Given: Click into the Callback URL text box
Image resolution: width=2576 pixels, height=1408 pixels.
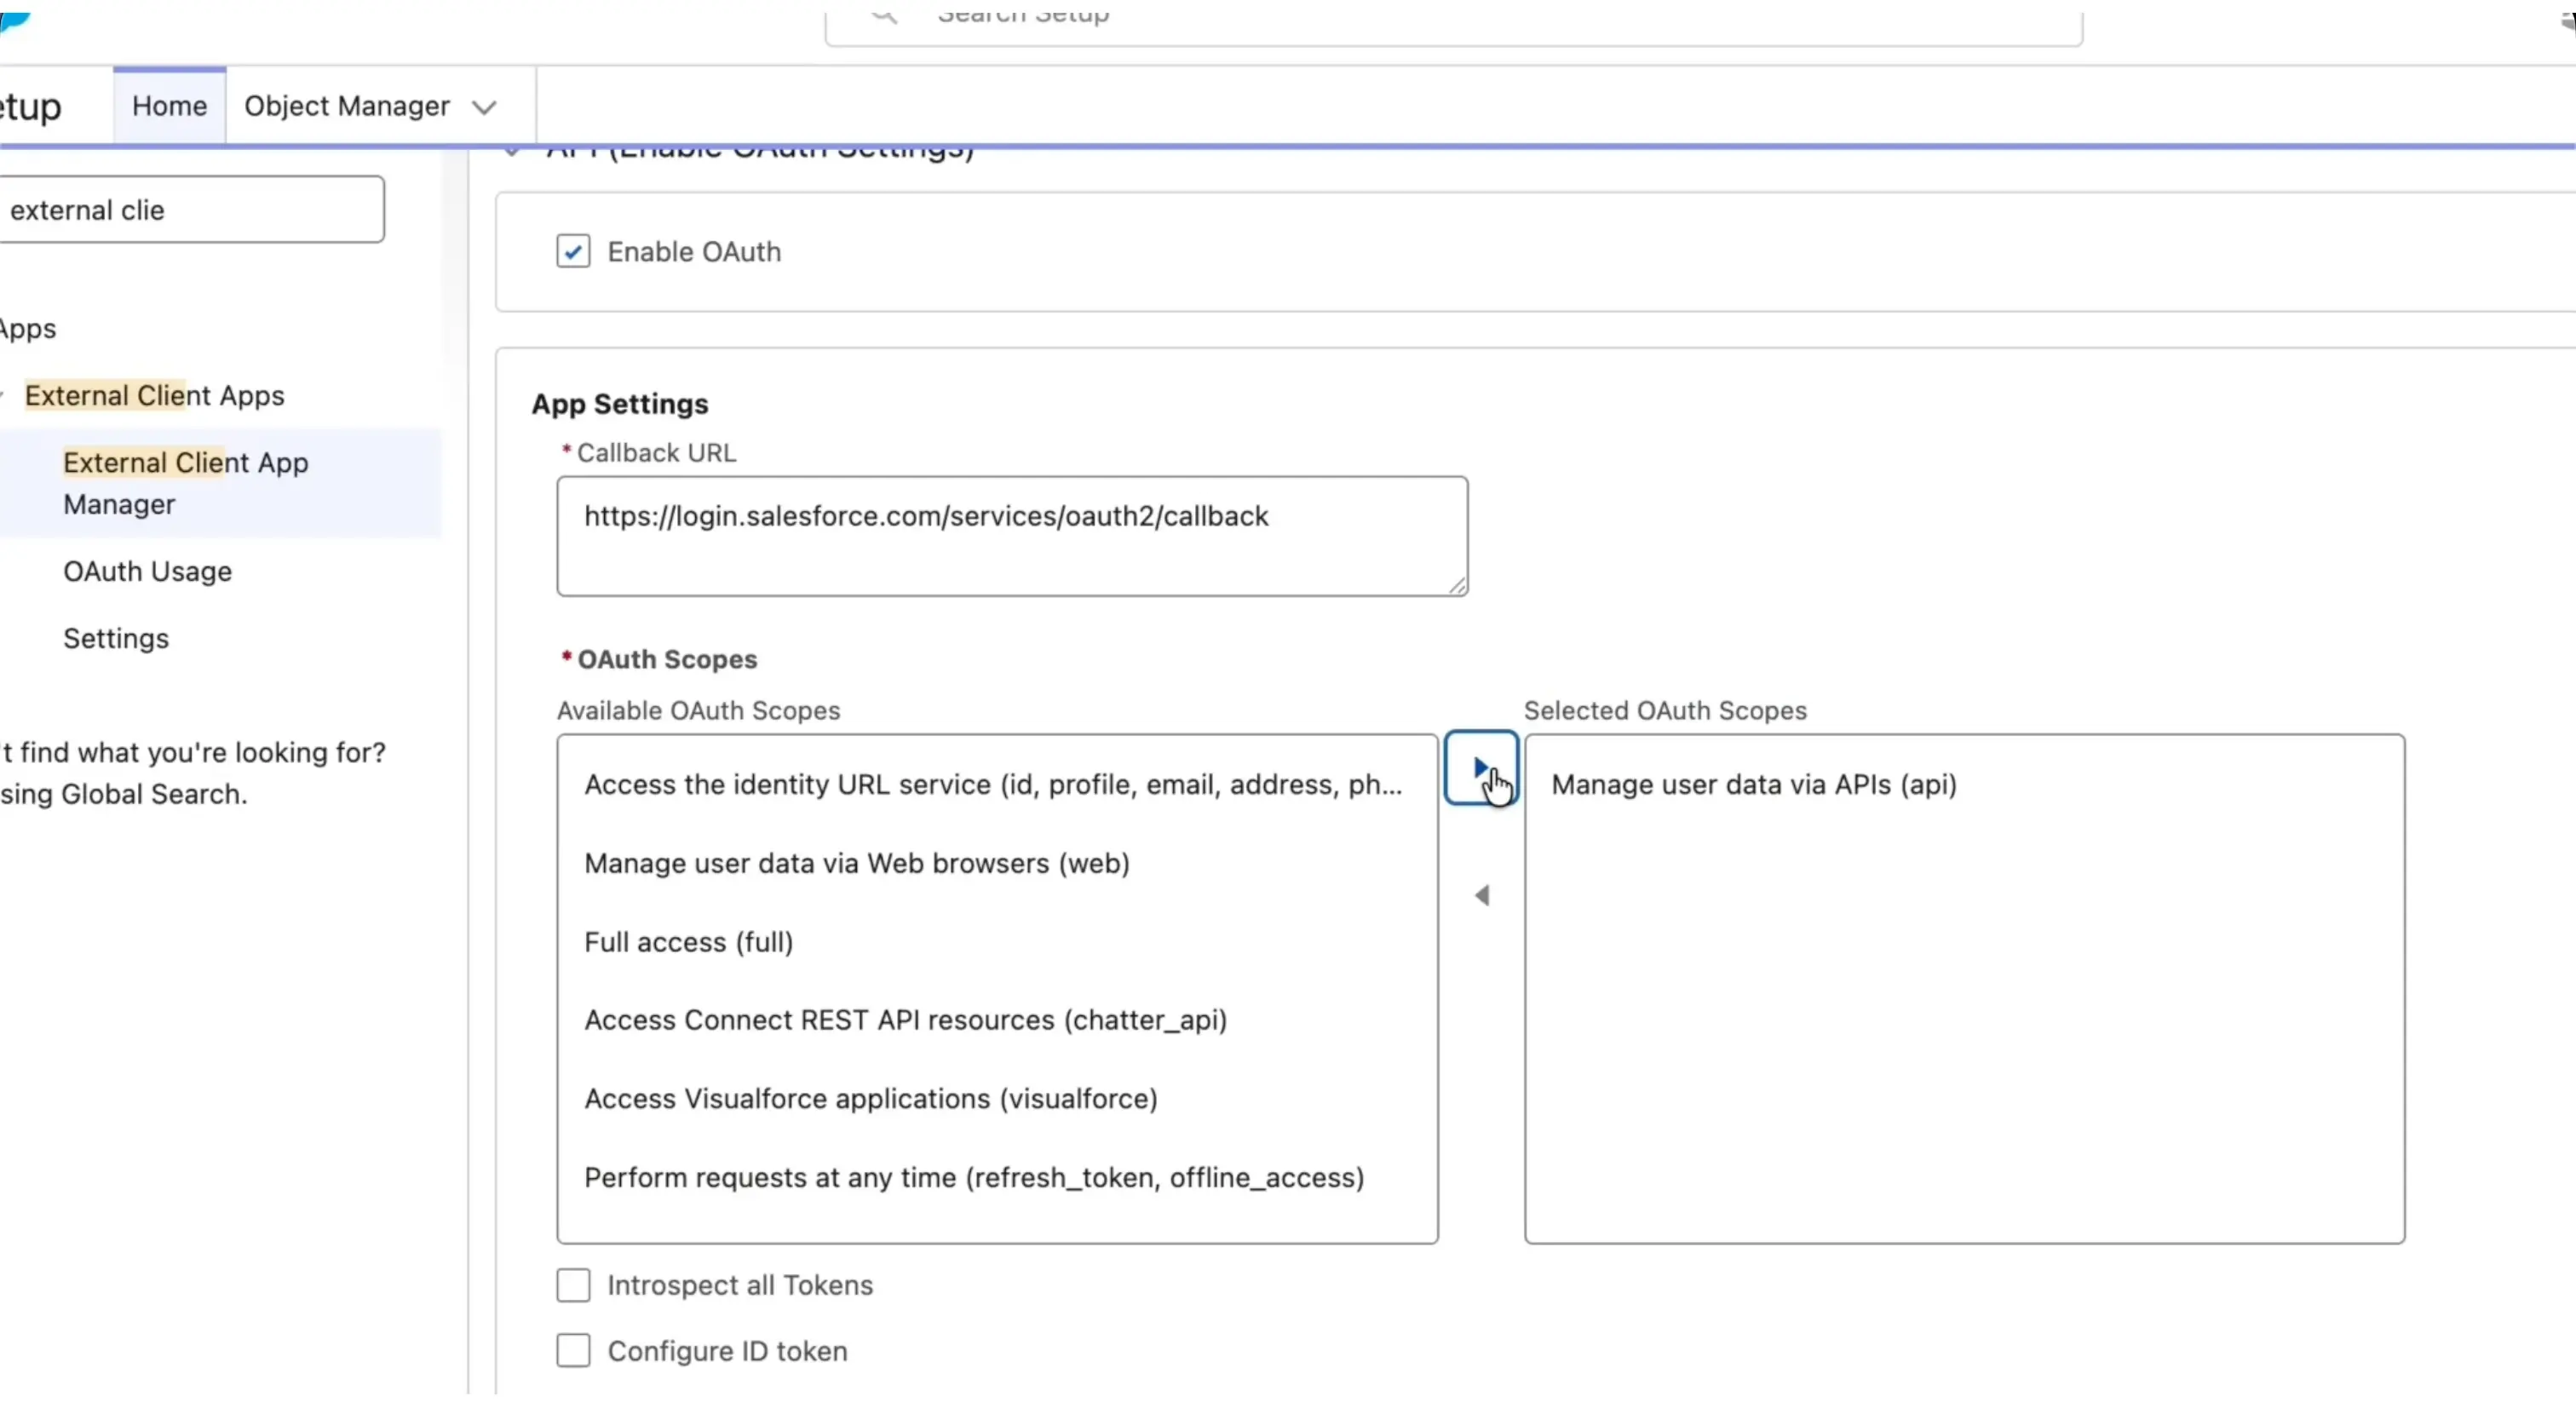Looking at the screenshot, I should 1012,536.
